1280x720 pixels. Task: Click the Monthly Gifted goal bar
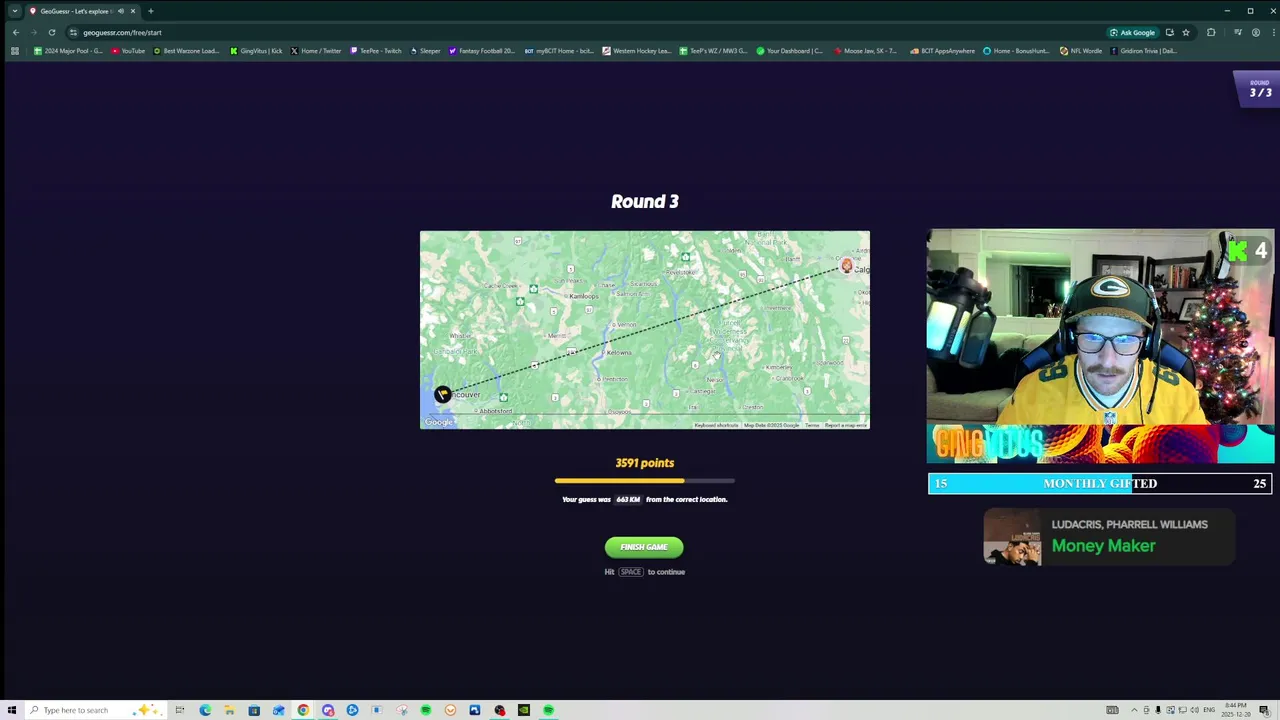(1100, 484)
